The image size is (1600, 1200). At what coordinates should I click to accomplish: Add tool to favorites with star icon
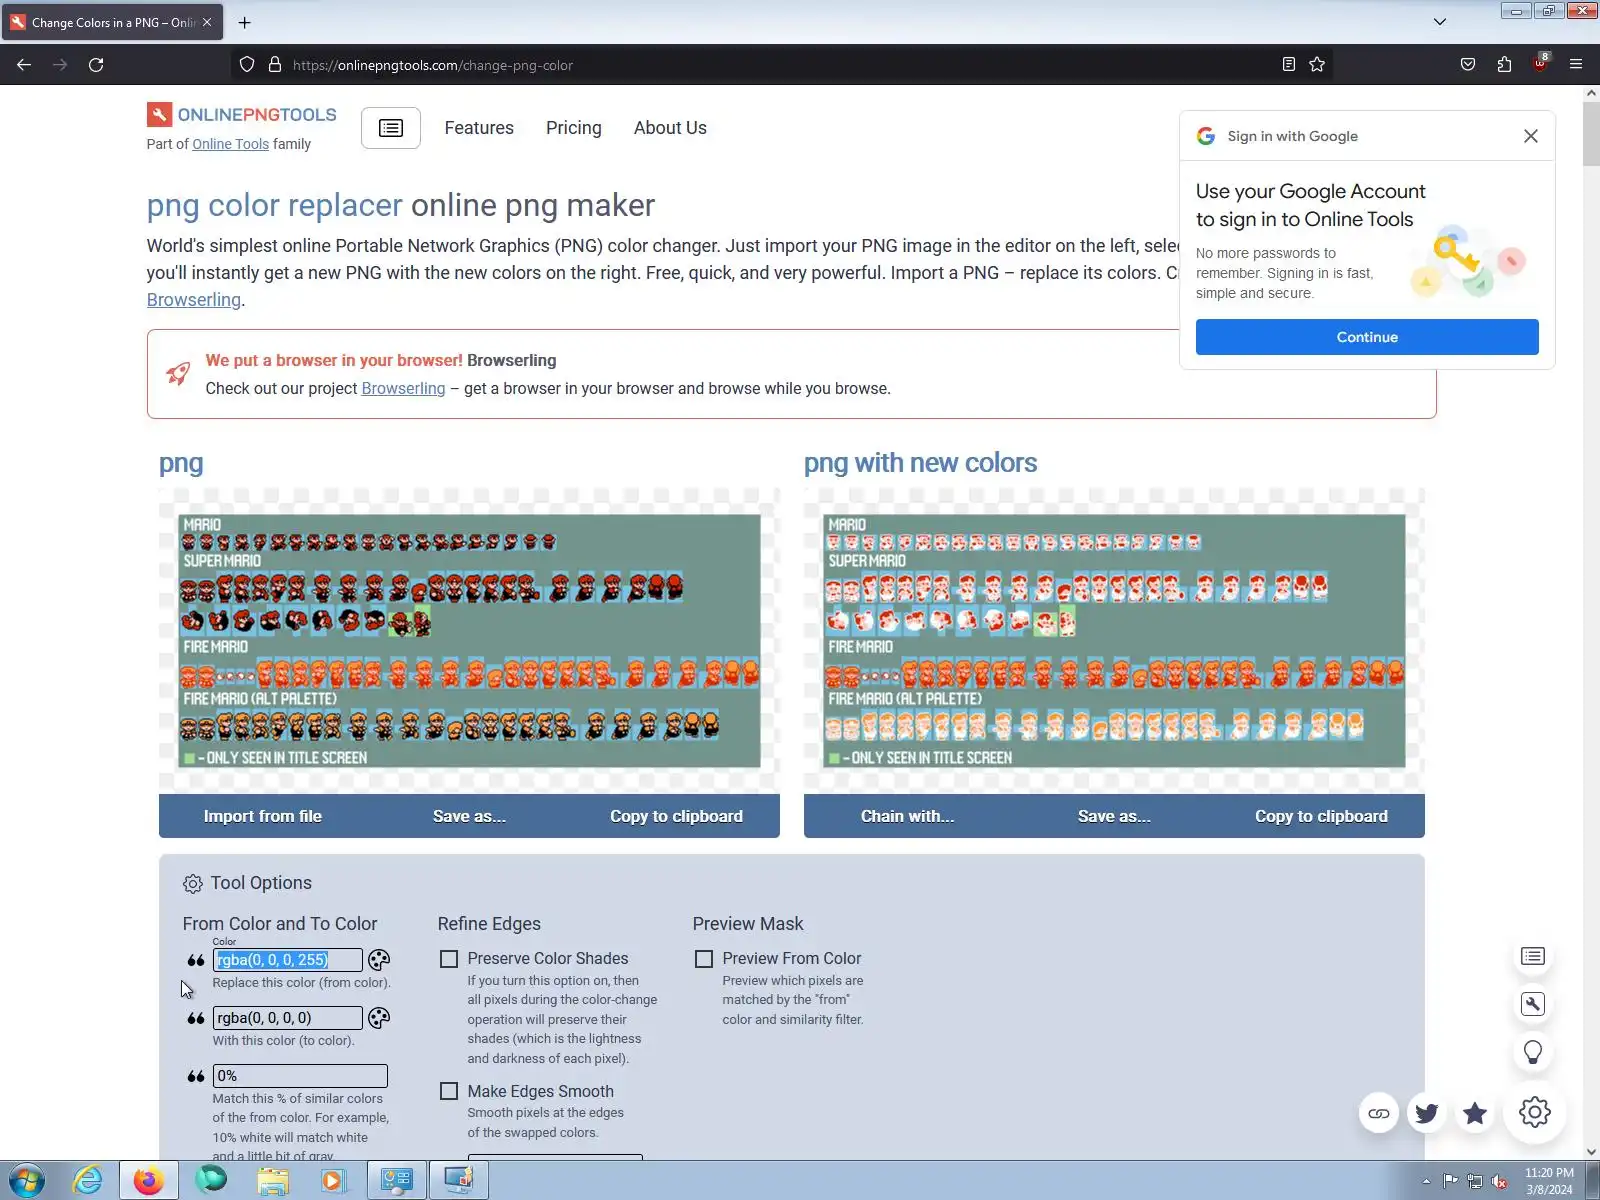(1474, 1113)
